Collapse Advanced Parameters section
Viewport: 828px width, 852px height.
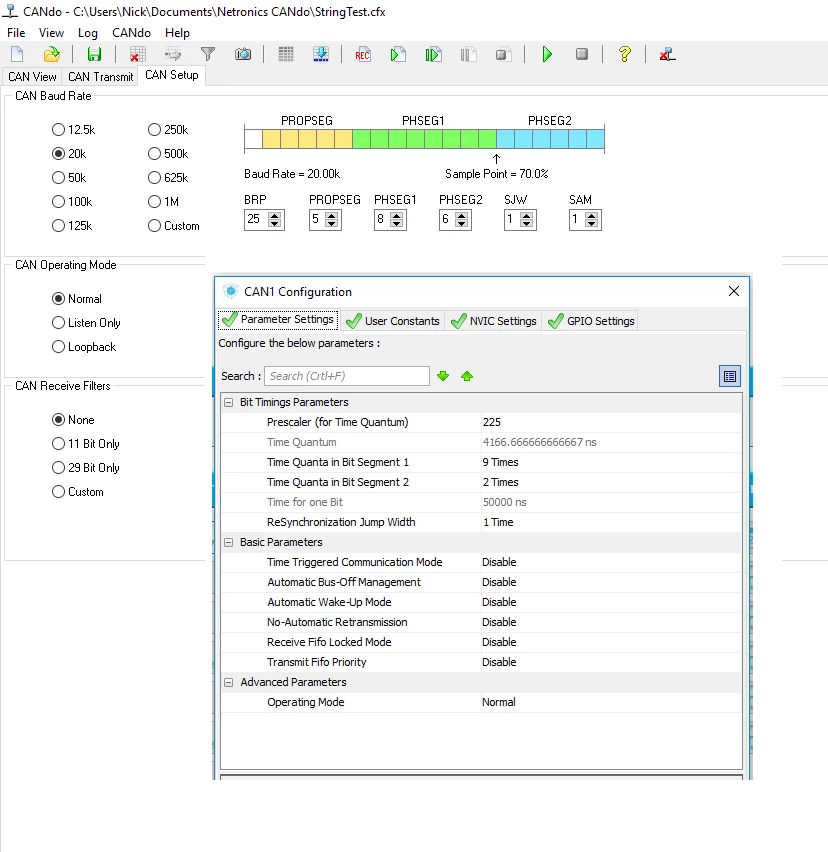229,682
